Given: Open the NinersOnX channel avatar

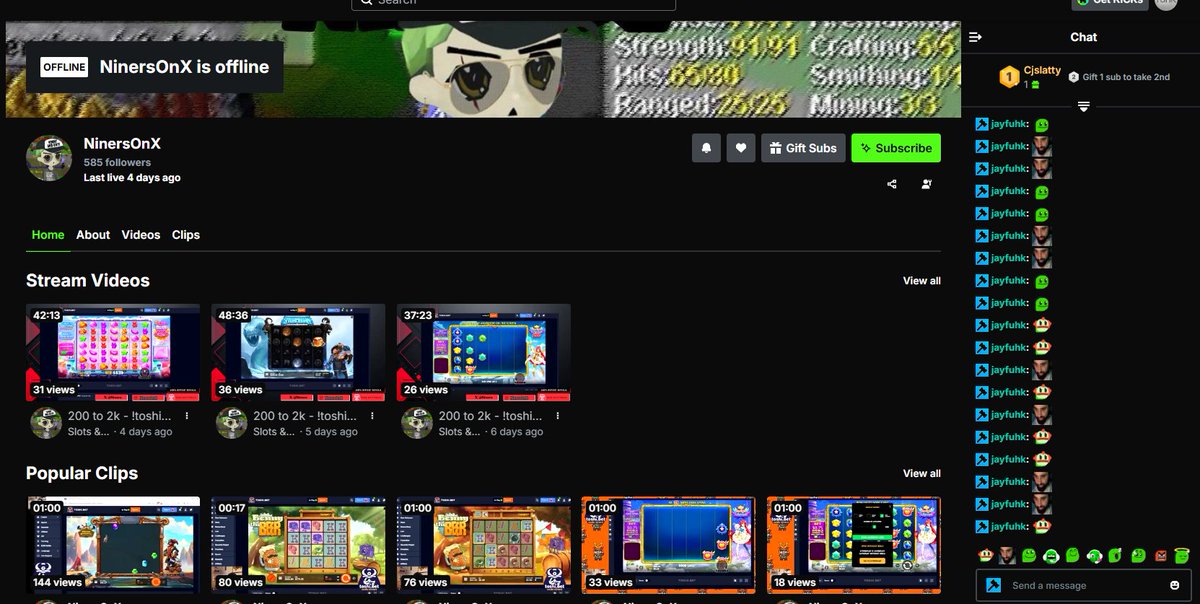Looking at the screenshot, I should pyautogui.click(x=49, y=158).
